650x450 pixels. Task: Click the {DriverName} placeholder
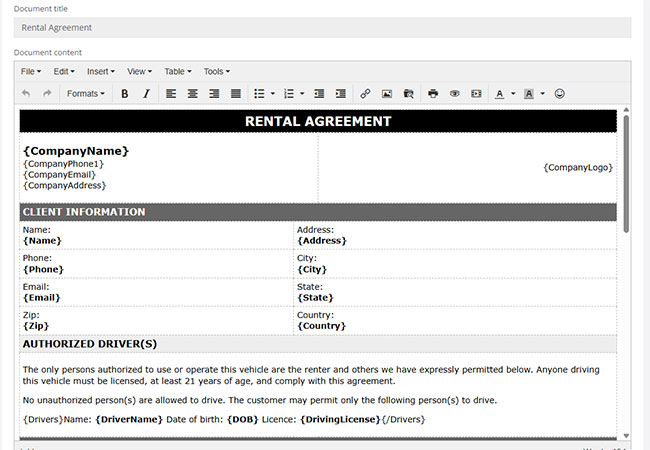129,419
